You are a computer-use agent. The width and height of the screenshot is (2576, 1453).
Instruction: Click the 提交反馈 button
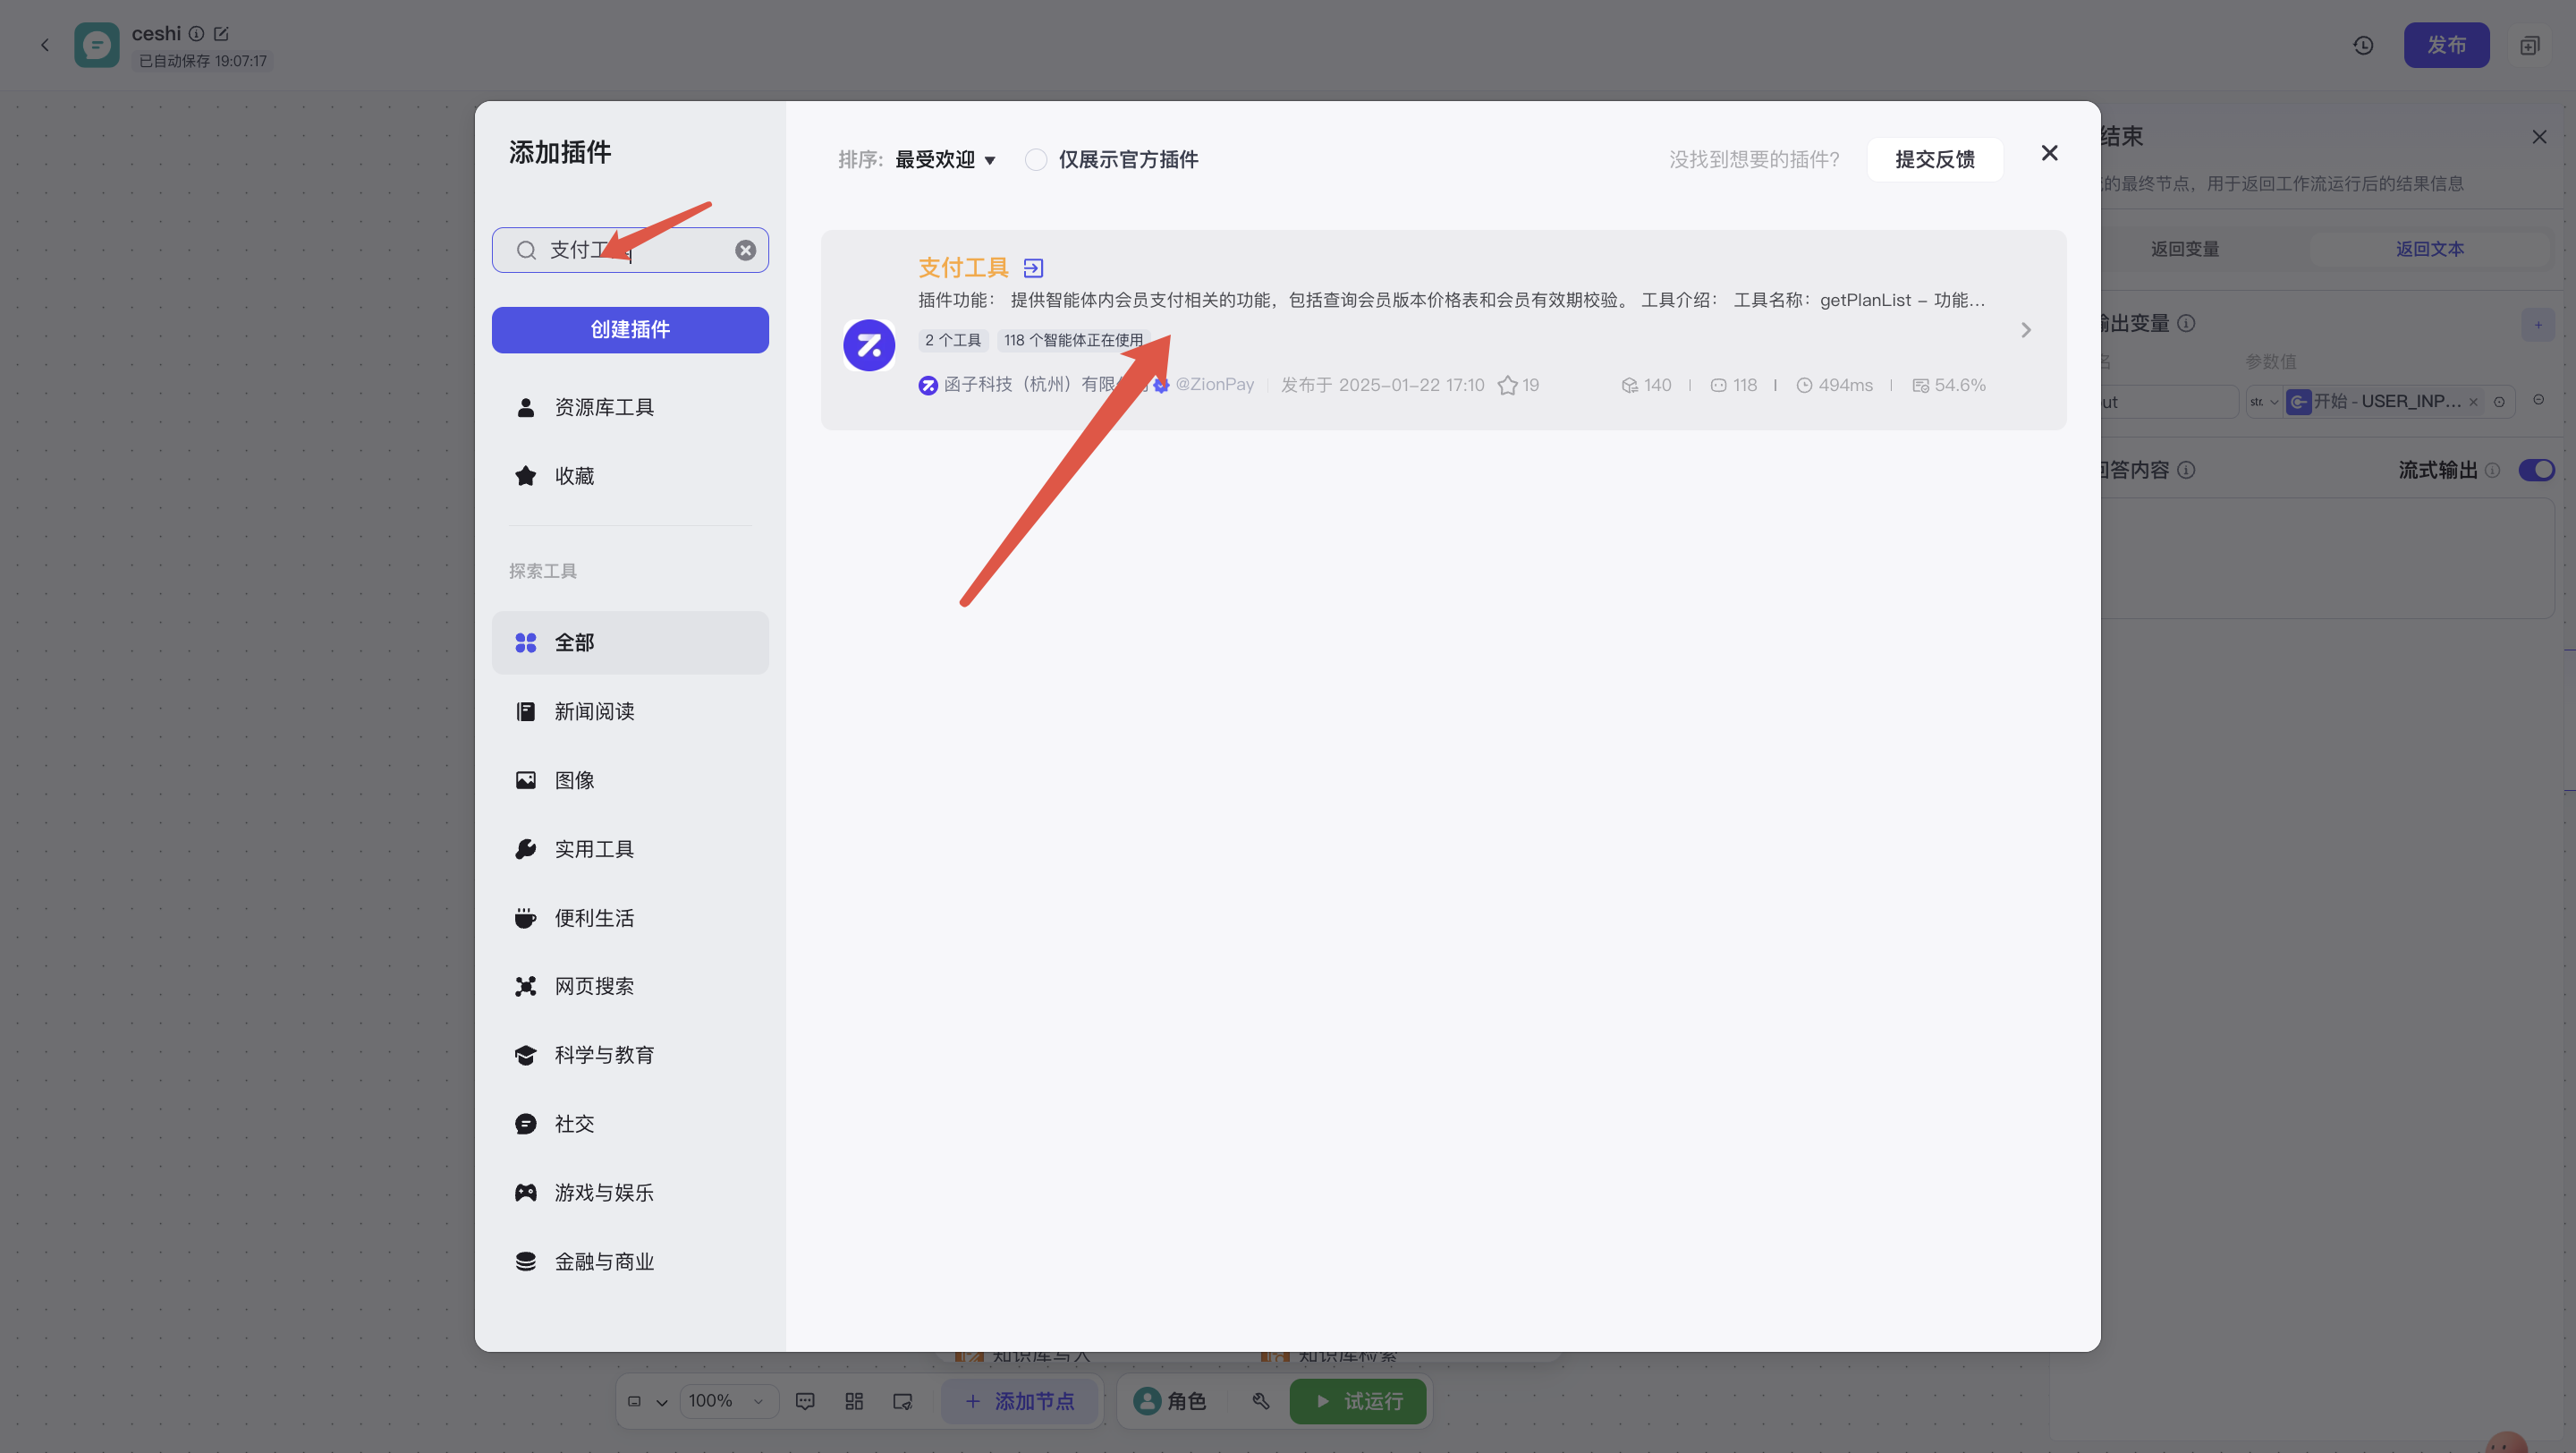(1934, 160)
